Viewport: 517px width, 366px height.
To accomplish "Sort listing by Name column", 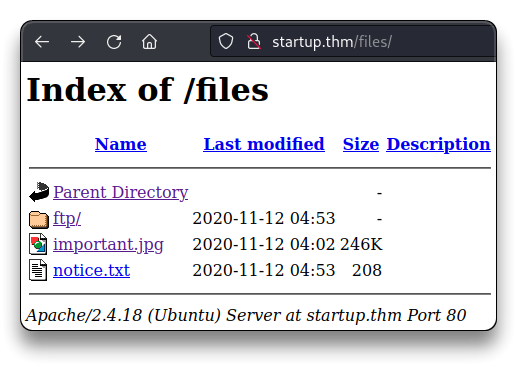I will tap(121, 144).
